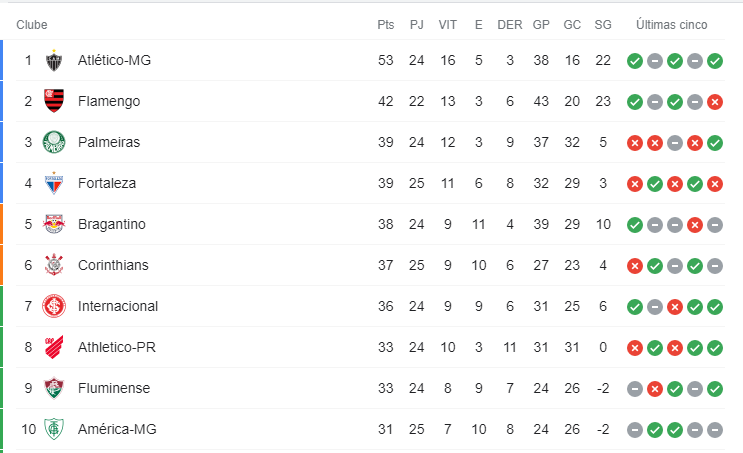This screenshot has height=453, width=743.
Task: Click the Bragantino Red Bull crest
Action: [x=54, y=224]
